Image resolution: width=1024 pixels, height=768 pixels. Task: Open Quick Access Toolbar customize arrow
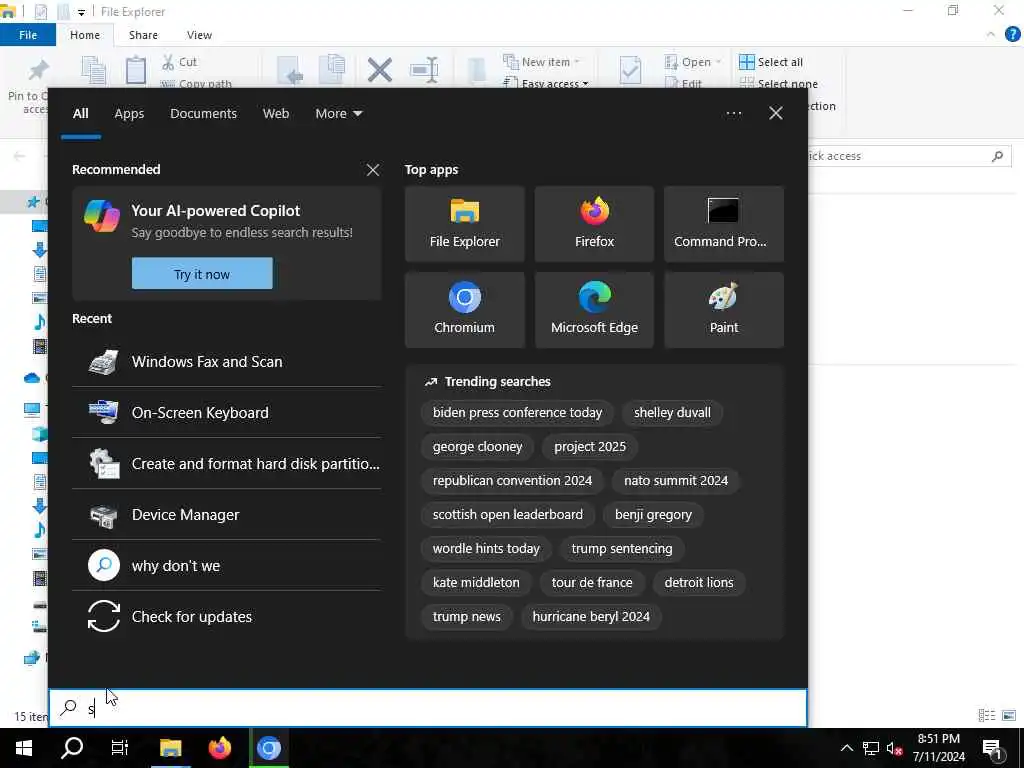[81, 12]
